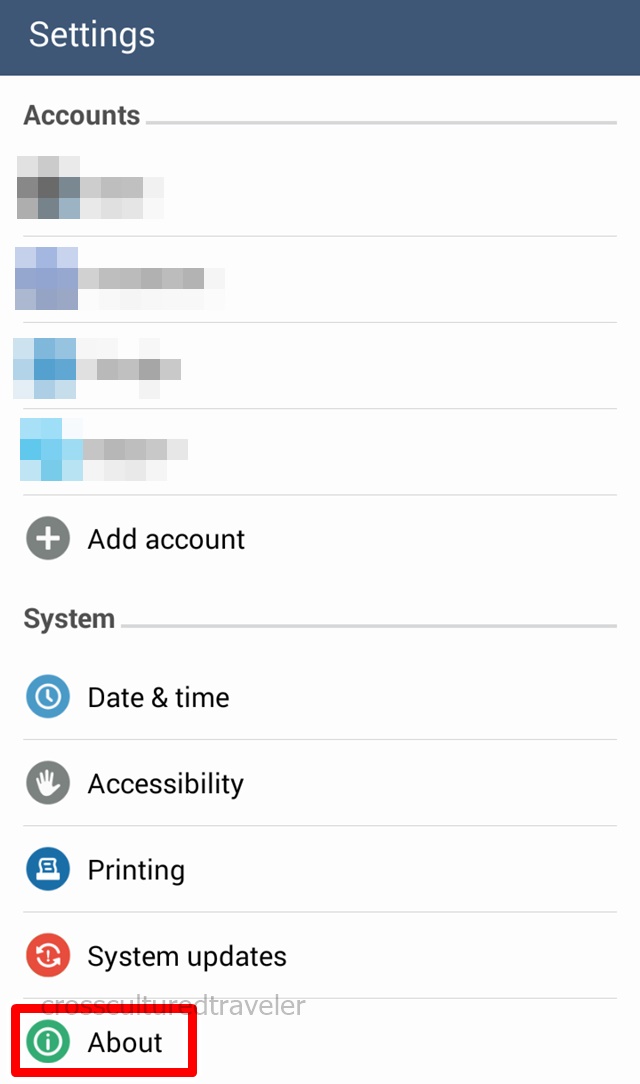Open the About settings entry
640x1084 pixels.
click(125, 1042)
